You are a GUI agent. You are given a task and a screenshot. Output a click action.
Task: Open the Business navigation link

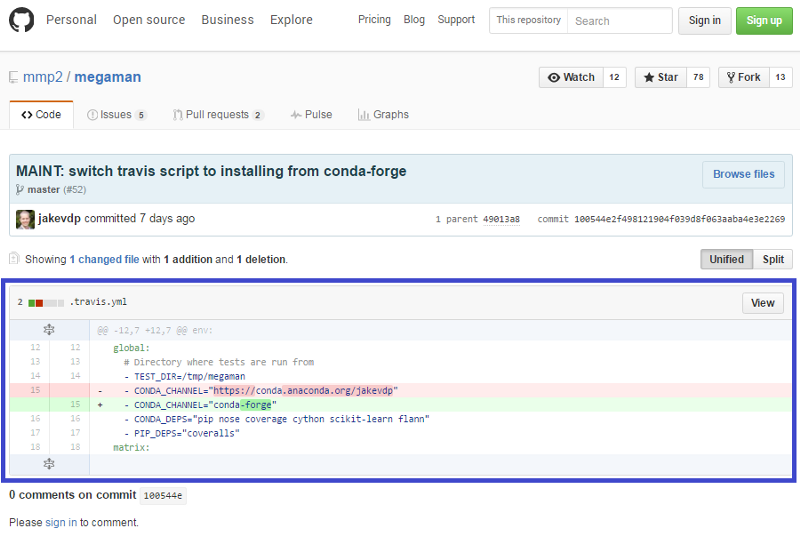point(228,20)
